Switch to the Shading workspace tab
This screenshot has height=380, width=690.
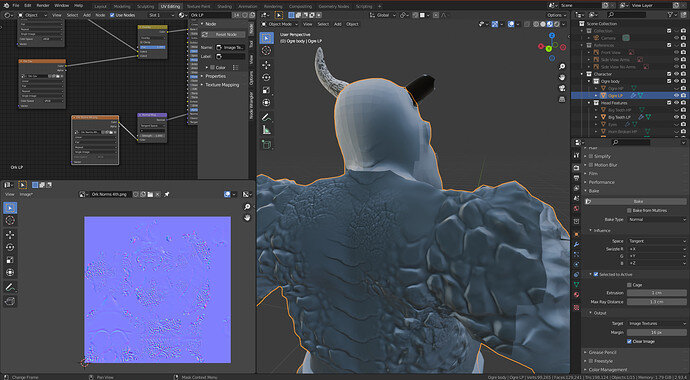[224, 7]
